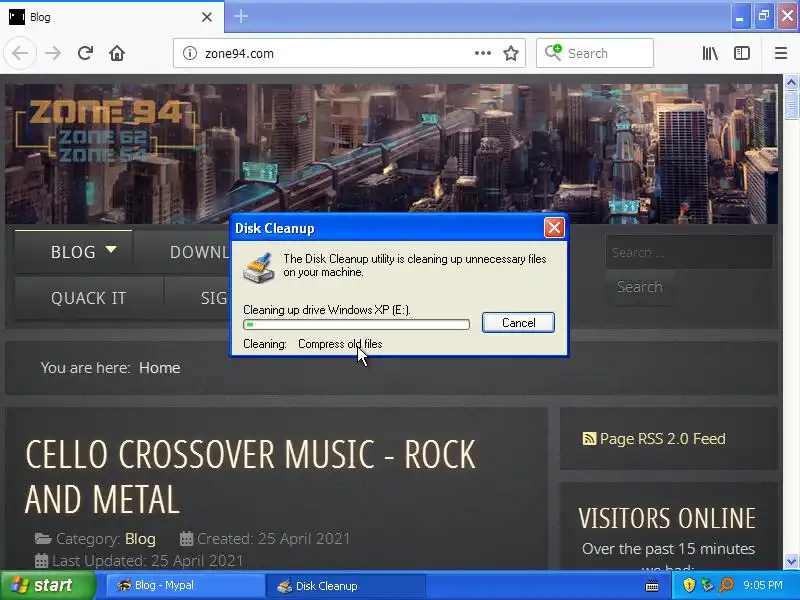The image size is (800, 600).
Task: Bookmark this page with the star icon
Action: [511, 53]
